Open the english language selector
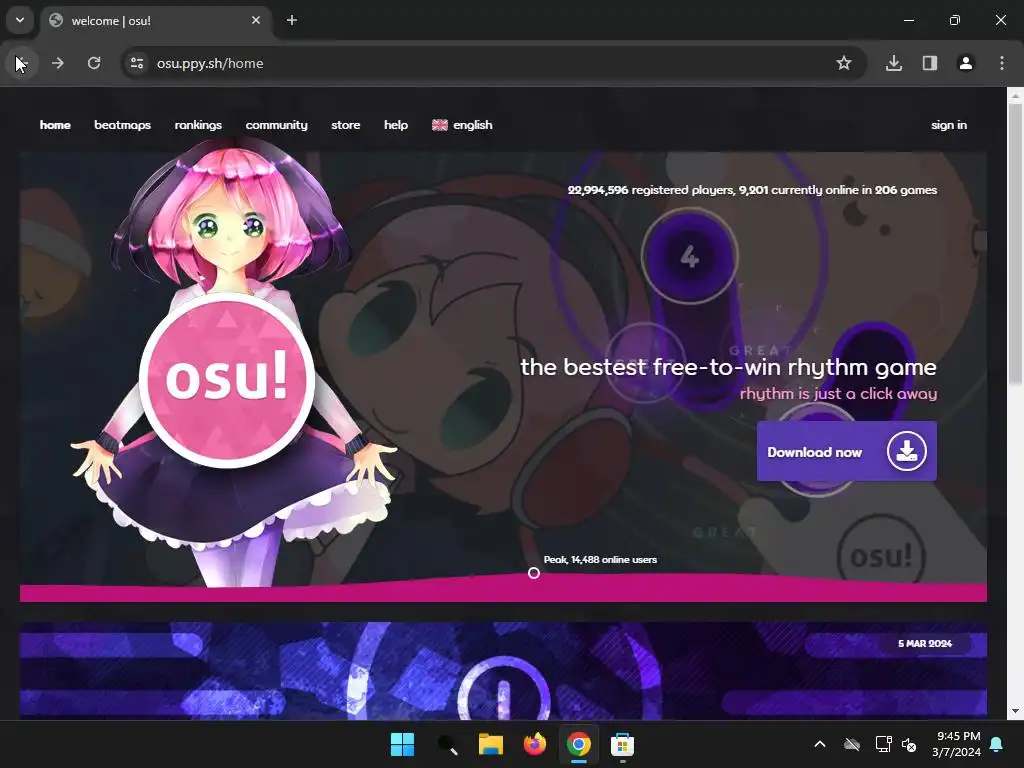This screenshot has height=768, width=1024. point(462,125)
